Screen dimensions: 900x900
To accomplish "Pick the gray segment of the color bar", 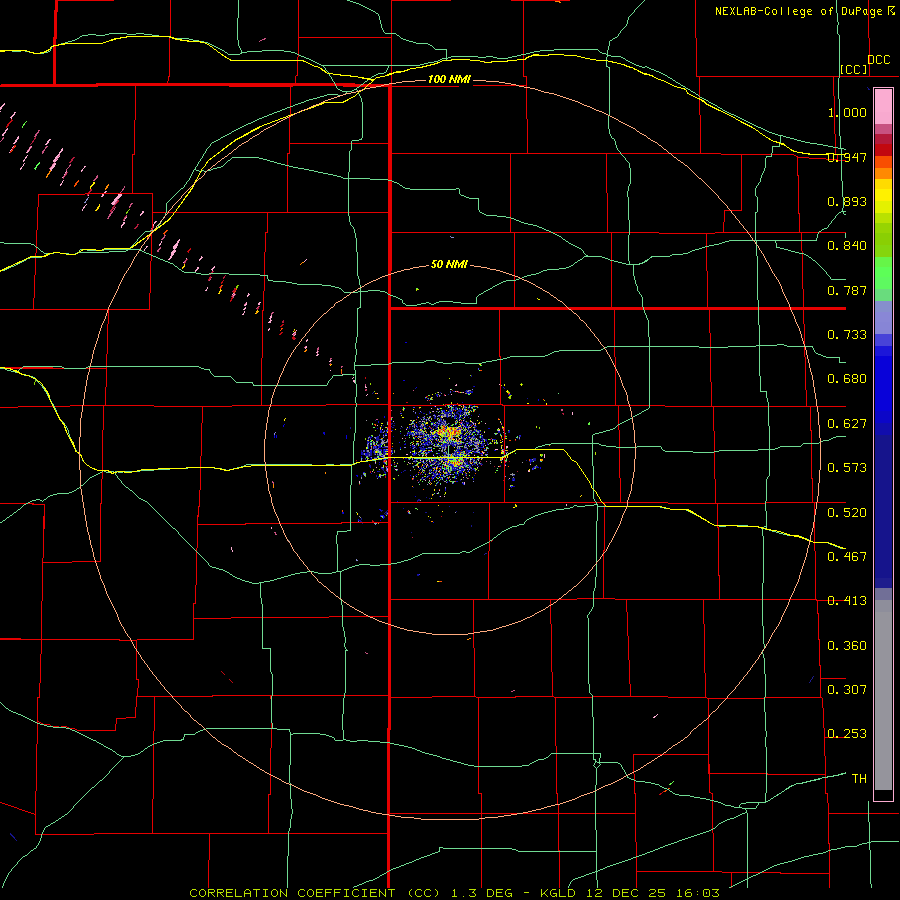I will [x=883, y=695].
